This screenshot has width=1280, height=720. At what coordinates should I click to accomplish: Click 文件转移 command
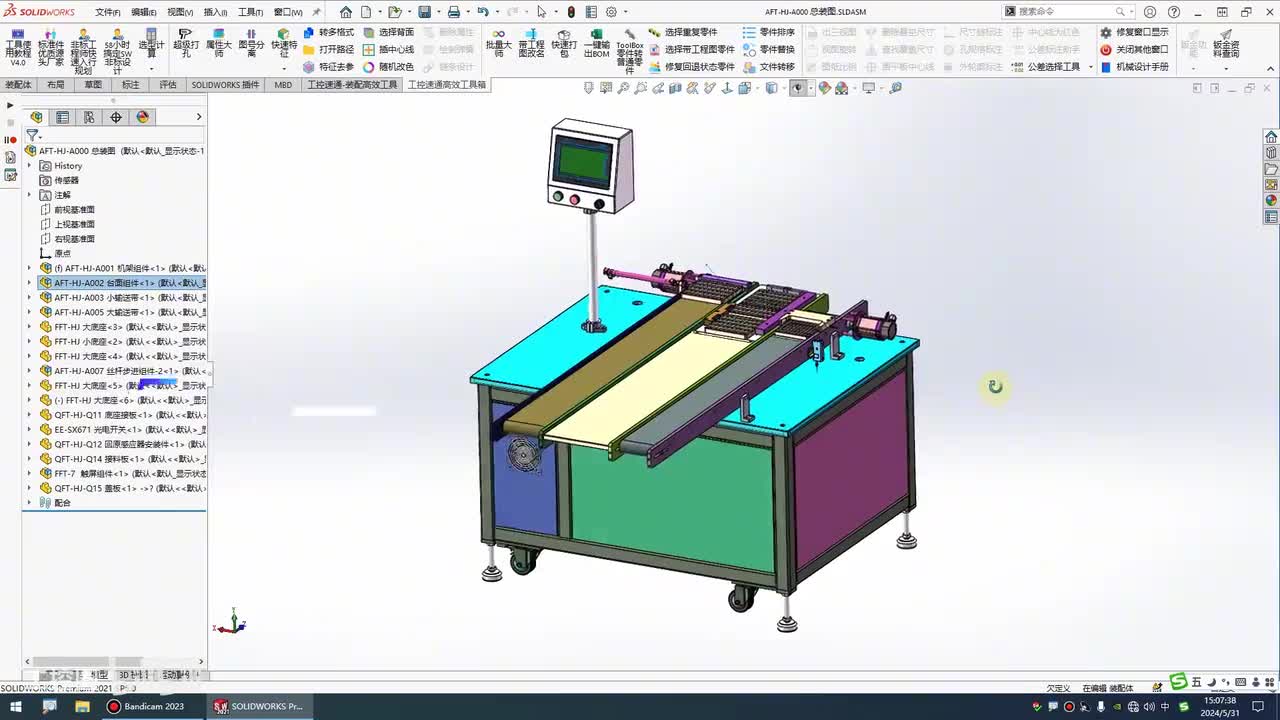[x=769, y=67]
